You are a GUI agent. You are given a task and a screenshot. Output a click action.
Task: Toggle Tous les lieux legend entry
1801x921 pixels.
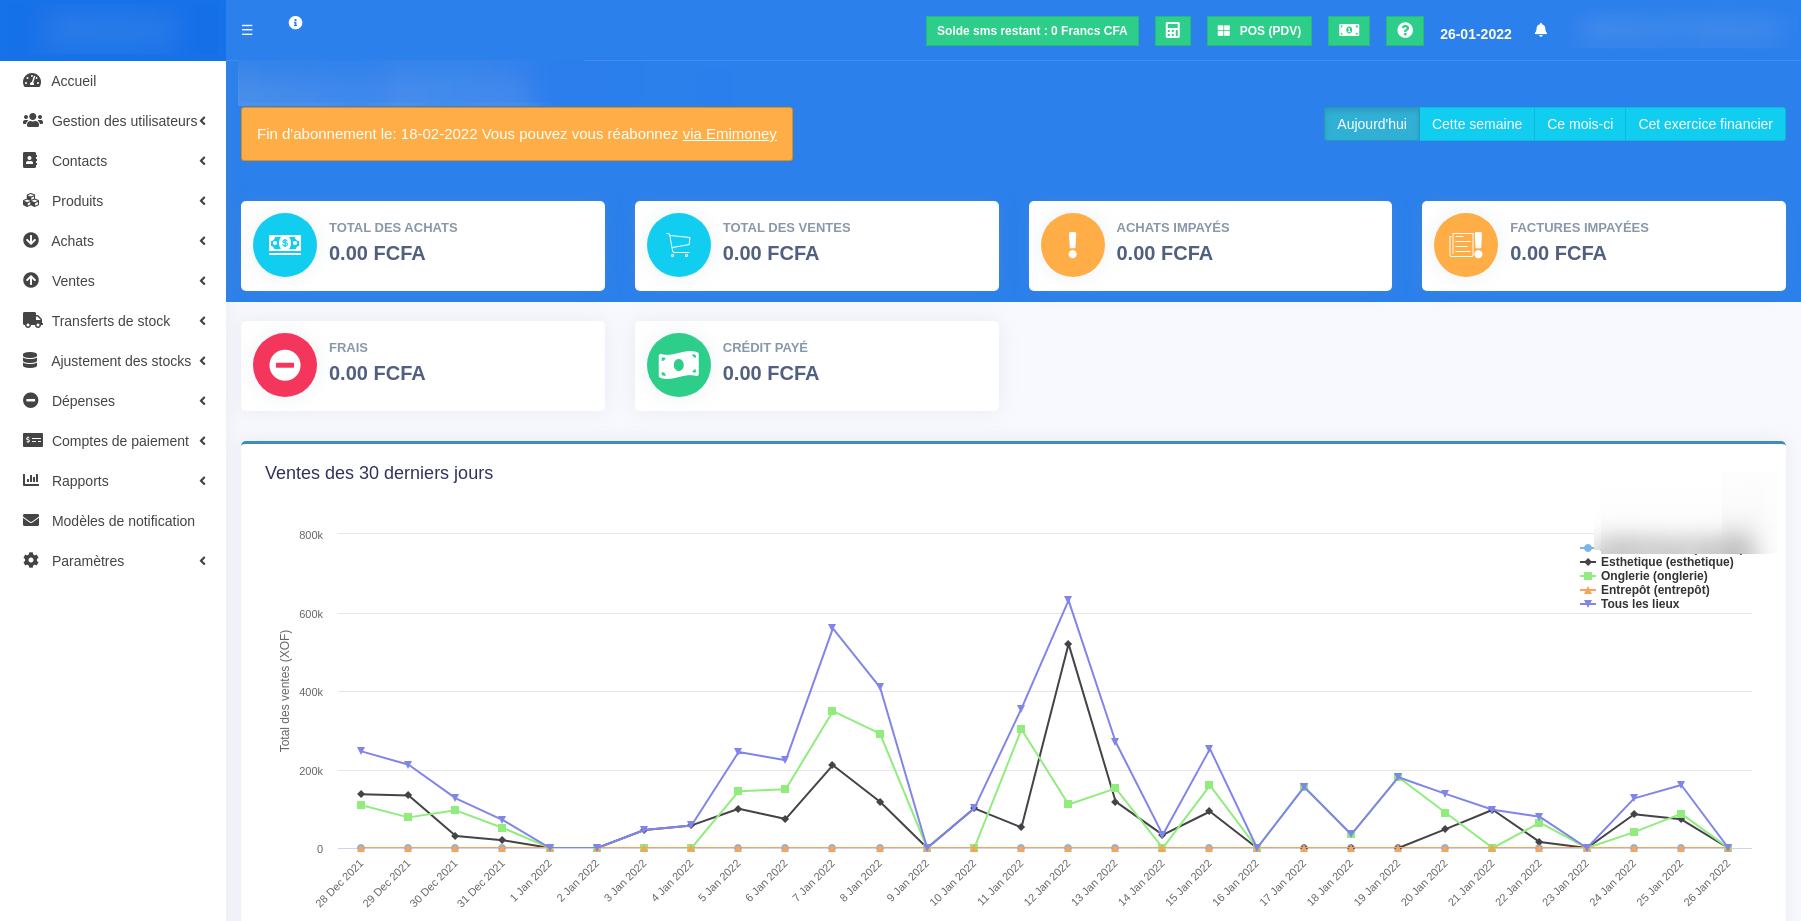tap(1630, 604)
